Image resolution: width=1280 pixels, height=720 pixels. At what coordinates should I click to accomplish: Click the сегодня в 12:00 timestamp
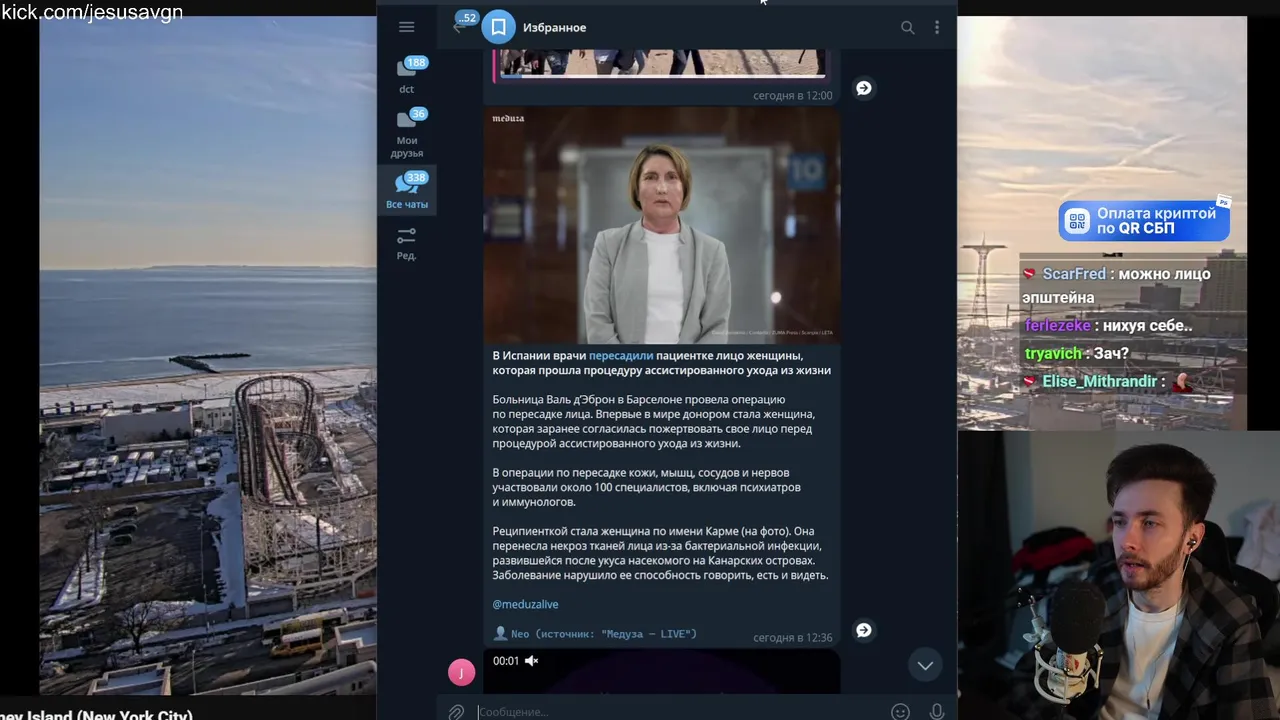(792, 95)
